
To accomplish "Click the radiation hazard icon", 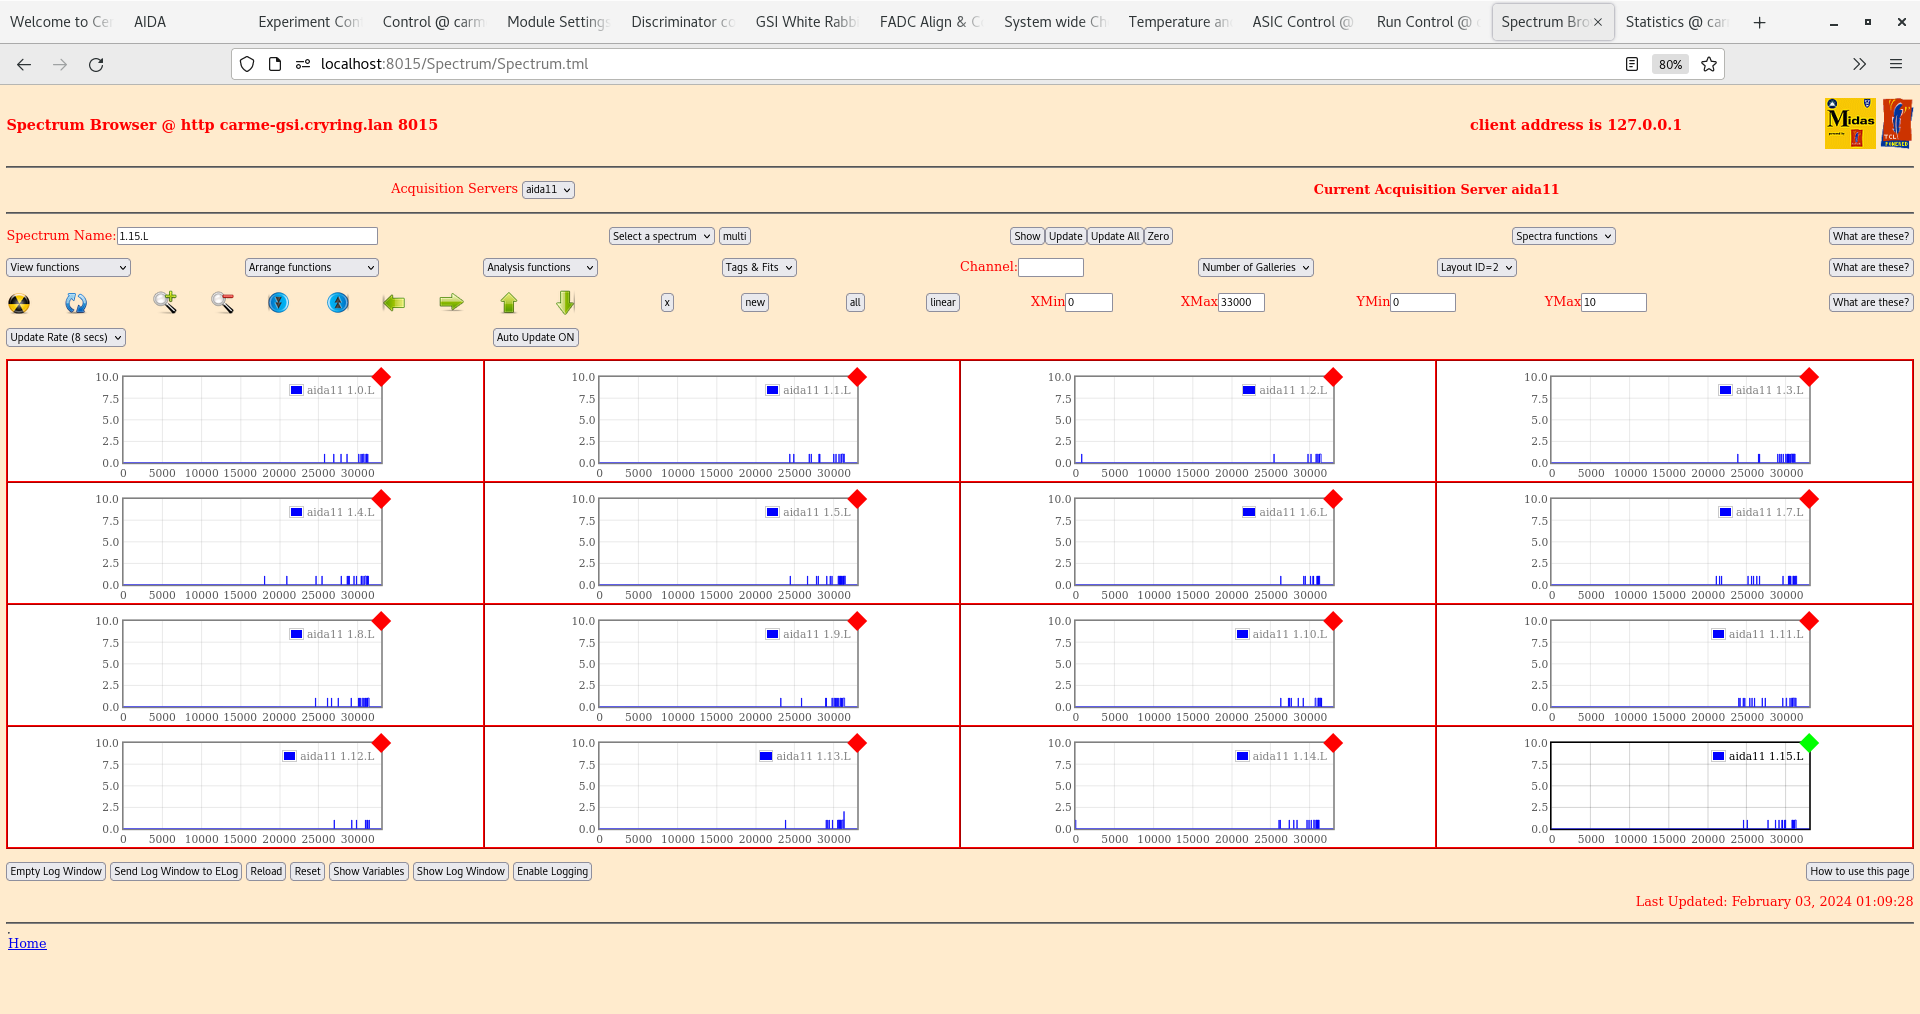I will point(19,303).
